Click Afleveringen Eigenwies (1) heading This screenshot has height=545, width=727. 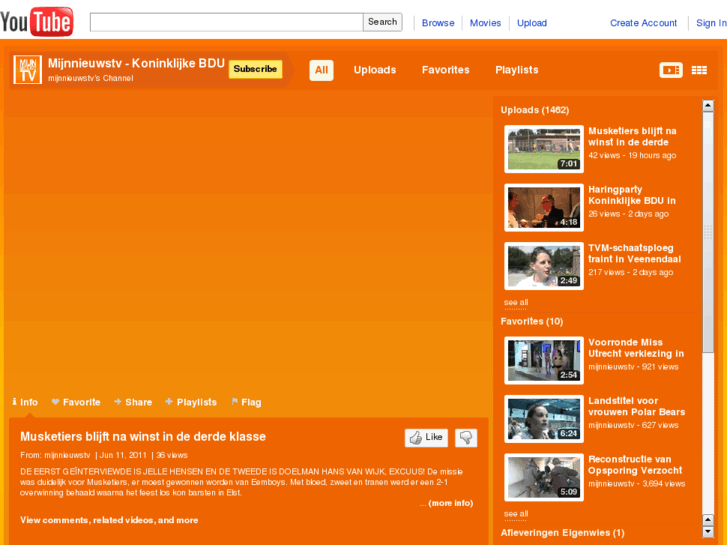pos(562,533)
